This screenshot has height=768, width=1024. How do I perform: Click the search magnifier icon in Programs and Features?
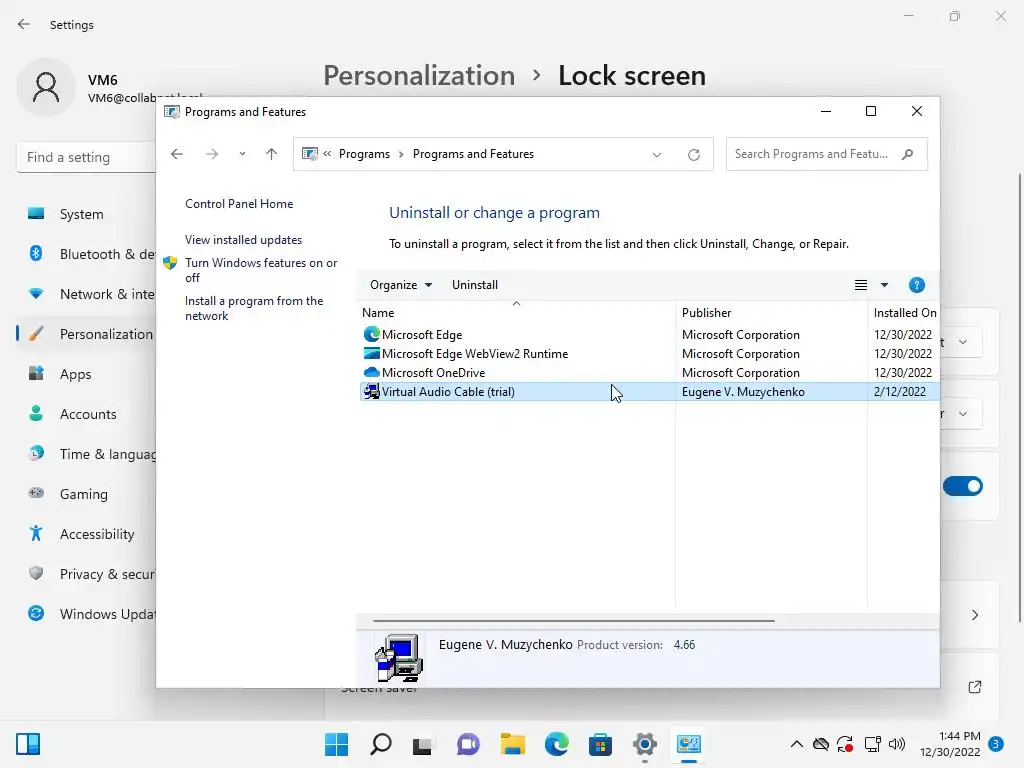click(x=907, y=154)
